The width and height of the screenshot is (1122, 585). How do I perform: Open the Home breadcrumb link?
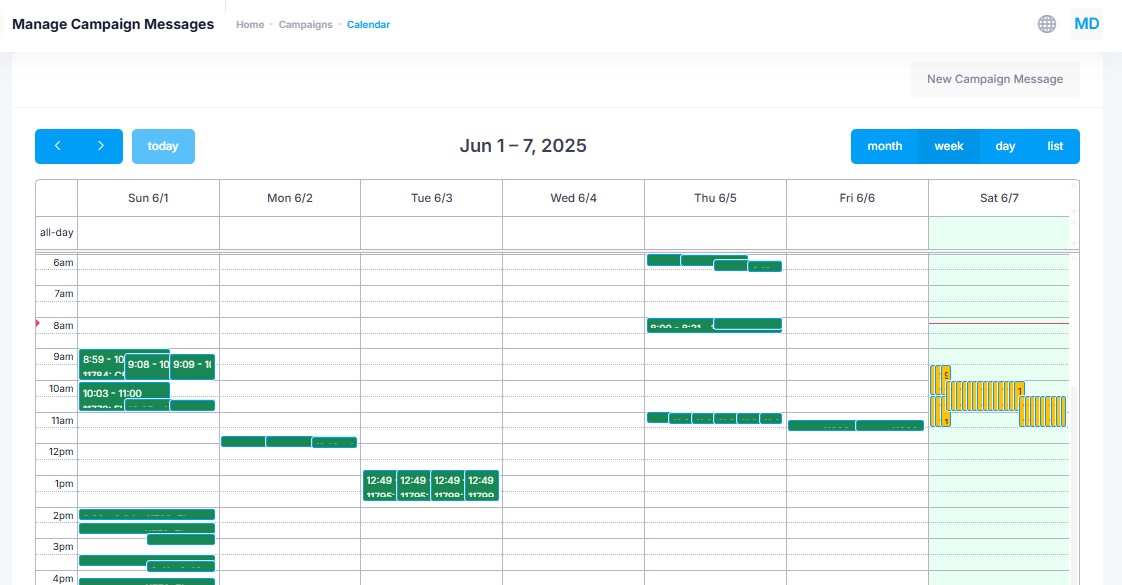coord(250,24)
